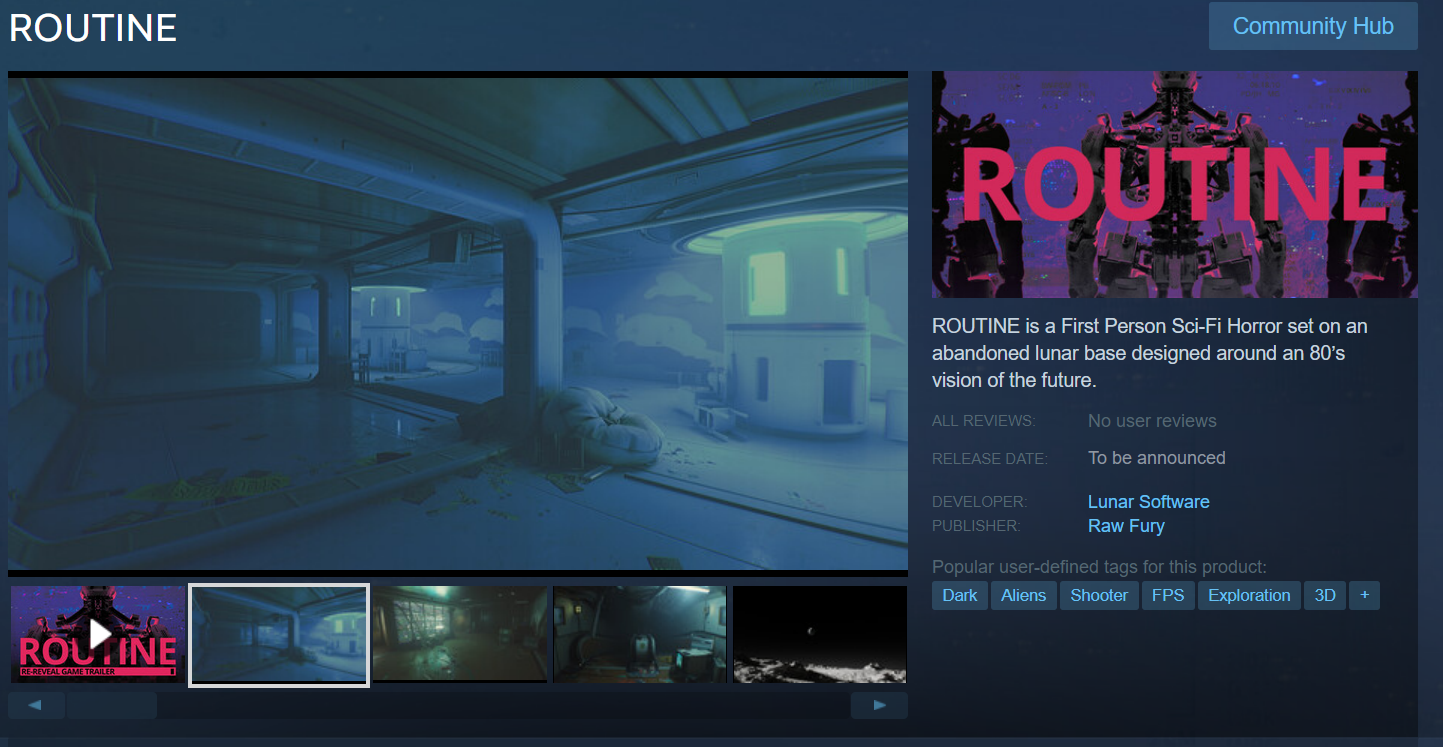Open the Community Hub
Screen dimensions: 1443x747
[1313, 26]
